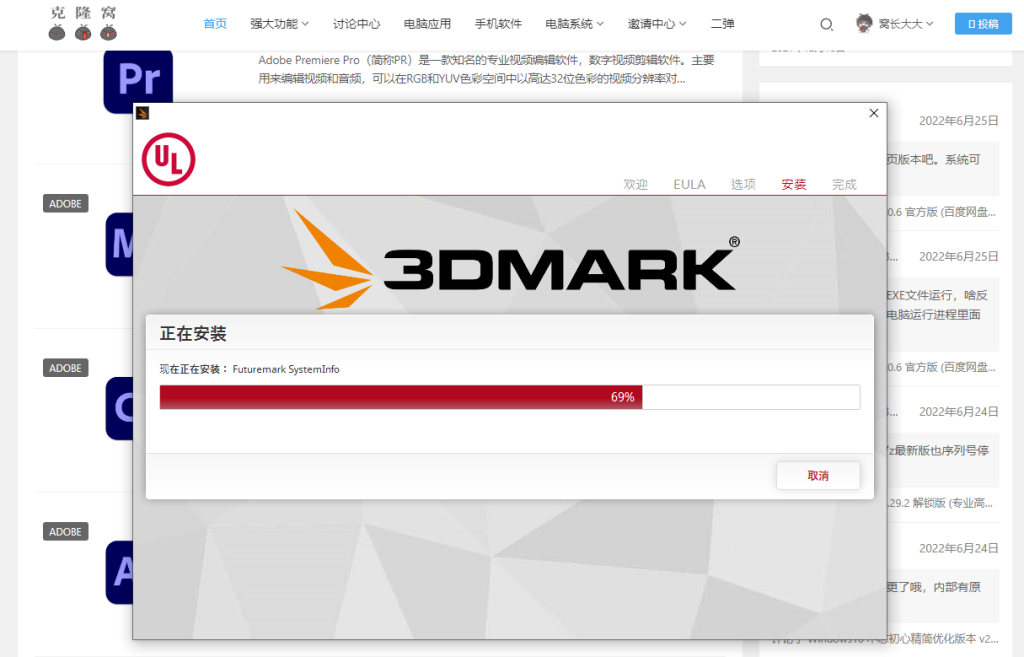Open the 讨论中心 navigation item
The height and width of the screenshot is (657, 1024).
tap(357, 24)
